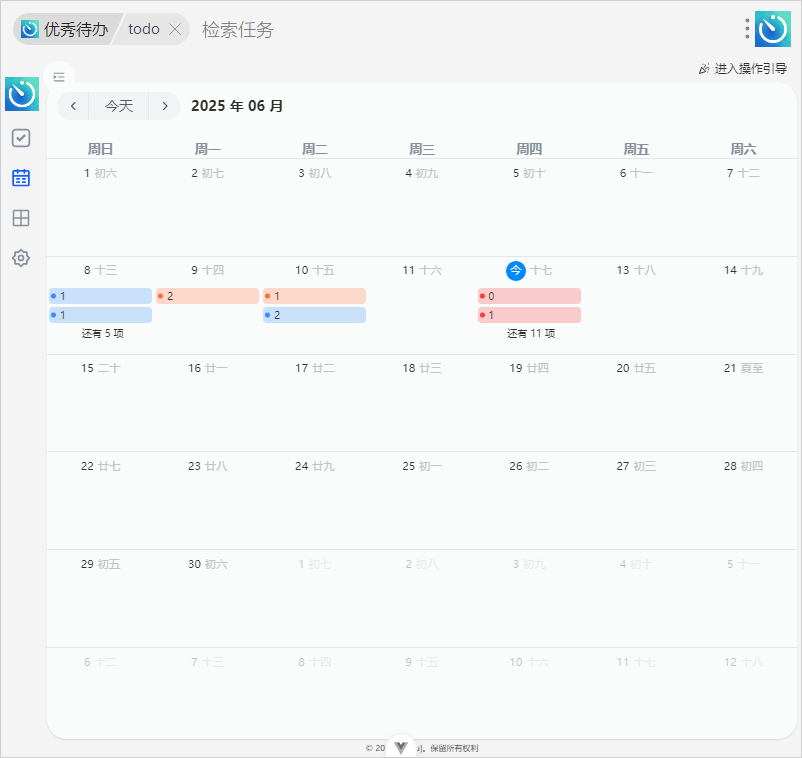Open settings gear in sidebar
This screenshot has height=758, width=802.
[x=21, y=258]
